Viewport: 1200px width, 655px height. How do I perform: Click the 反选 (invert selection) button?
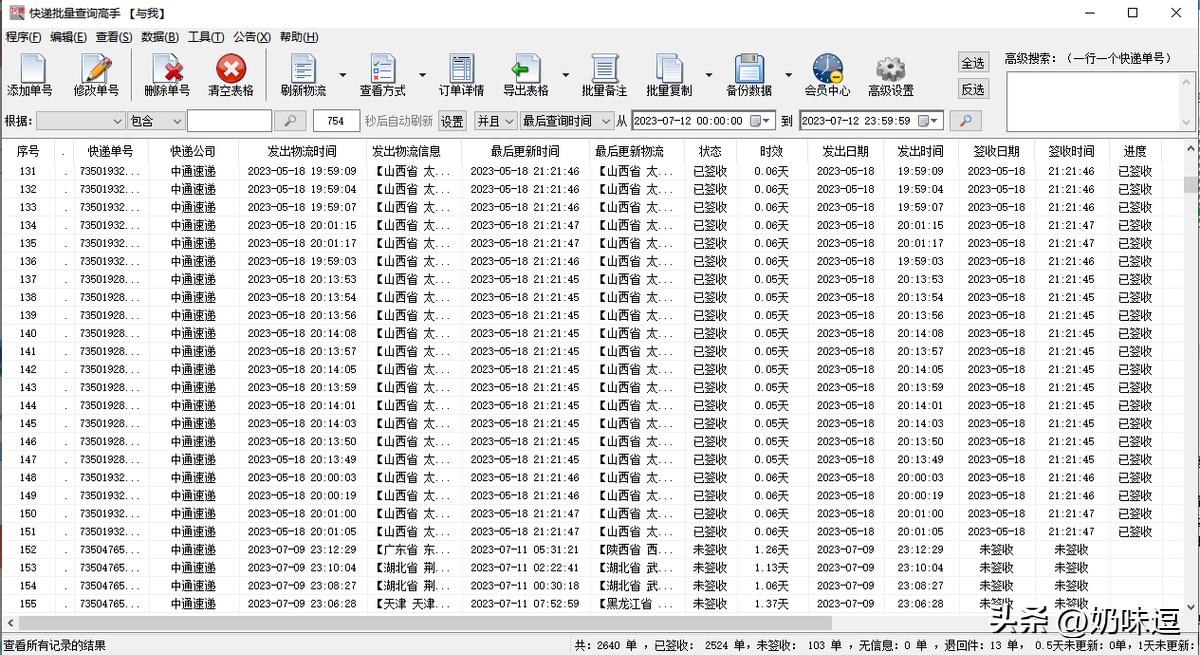coord(971,89)
